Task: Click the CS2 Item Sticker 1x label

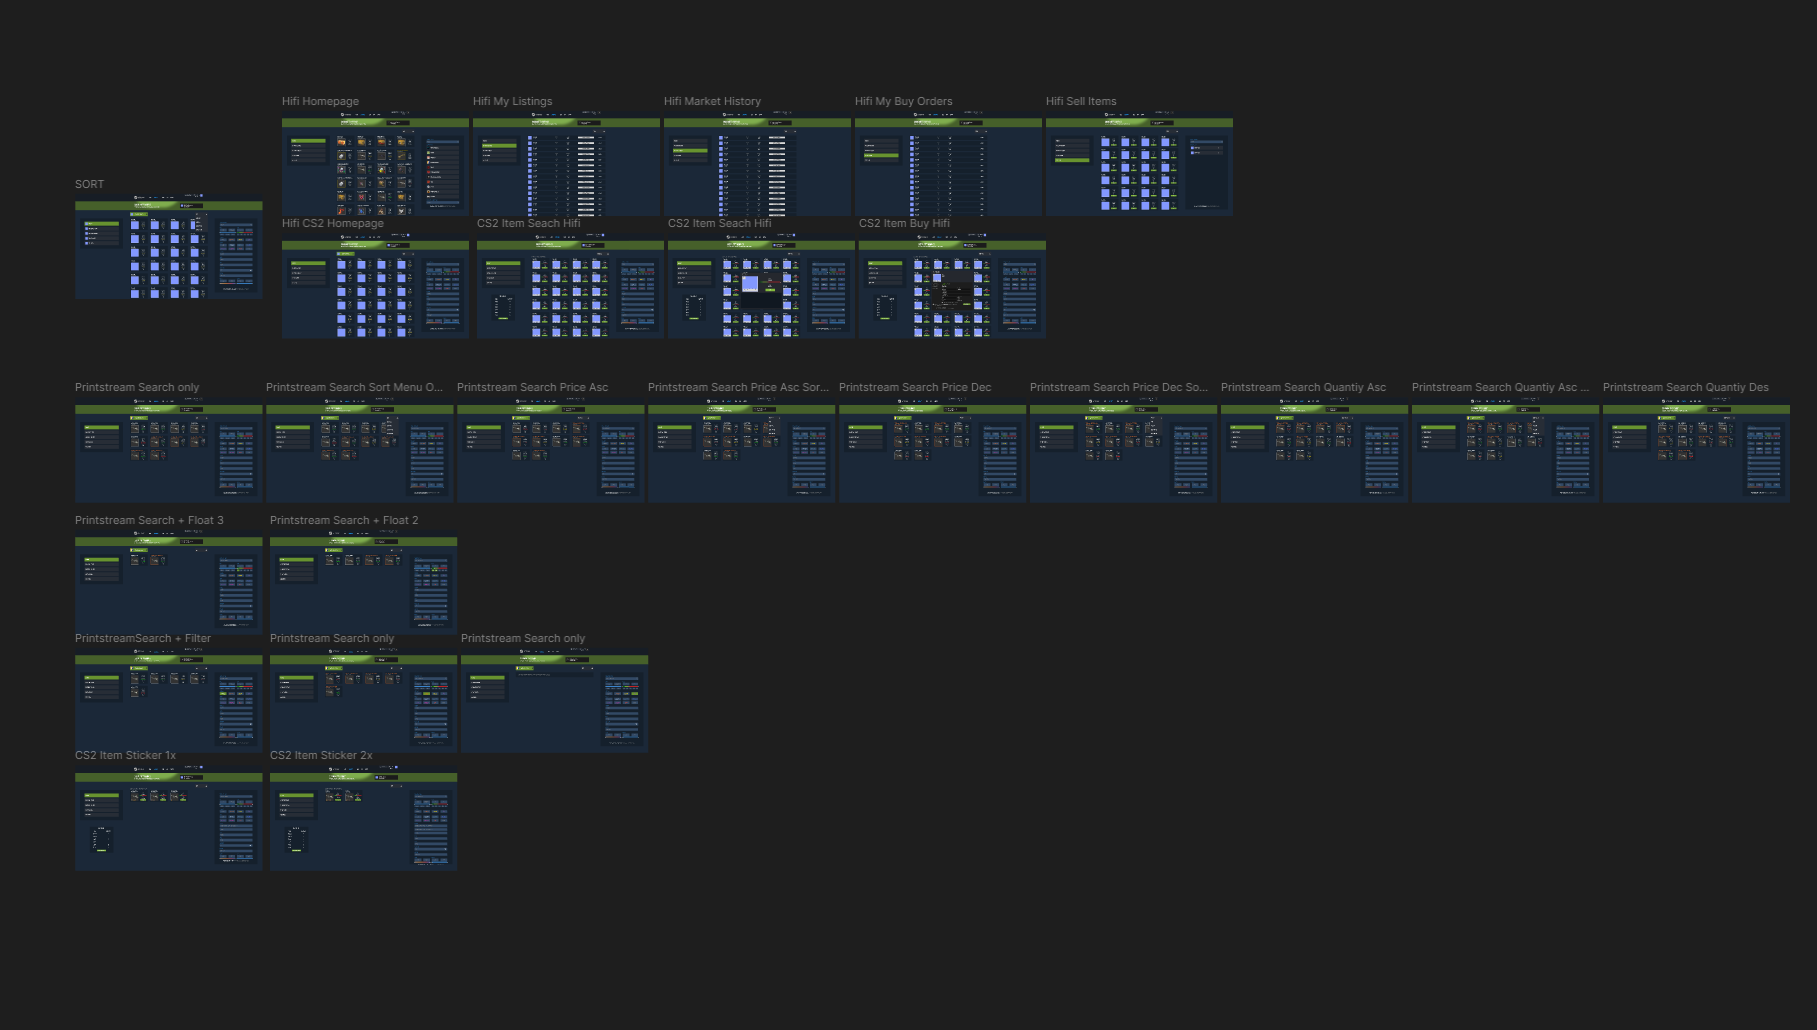Action: point(125,755)
